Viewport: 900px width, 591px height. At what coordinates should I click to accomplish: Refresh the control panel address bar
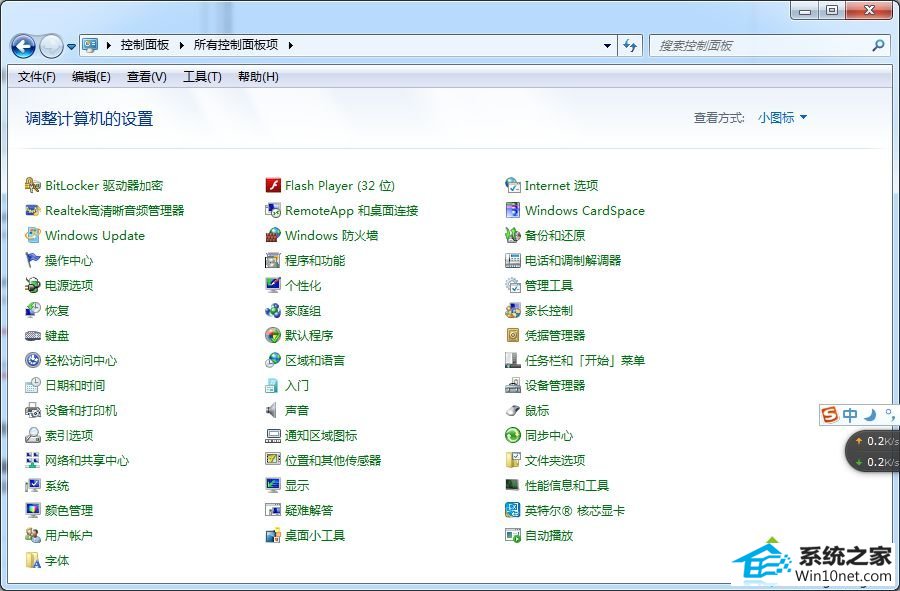(630, 45)
